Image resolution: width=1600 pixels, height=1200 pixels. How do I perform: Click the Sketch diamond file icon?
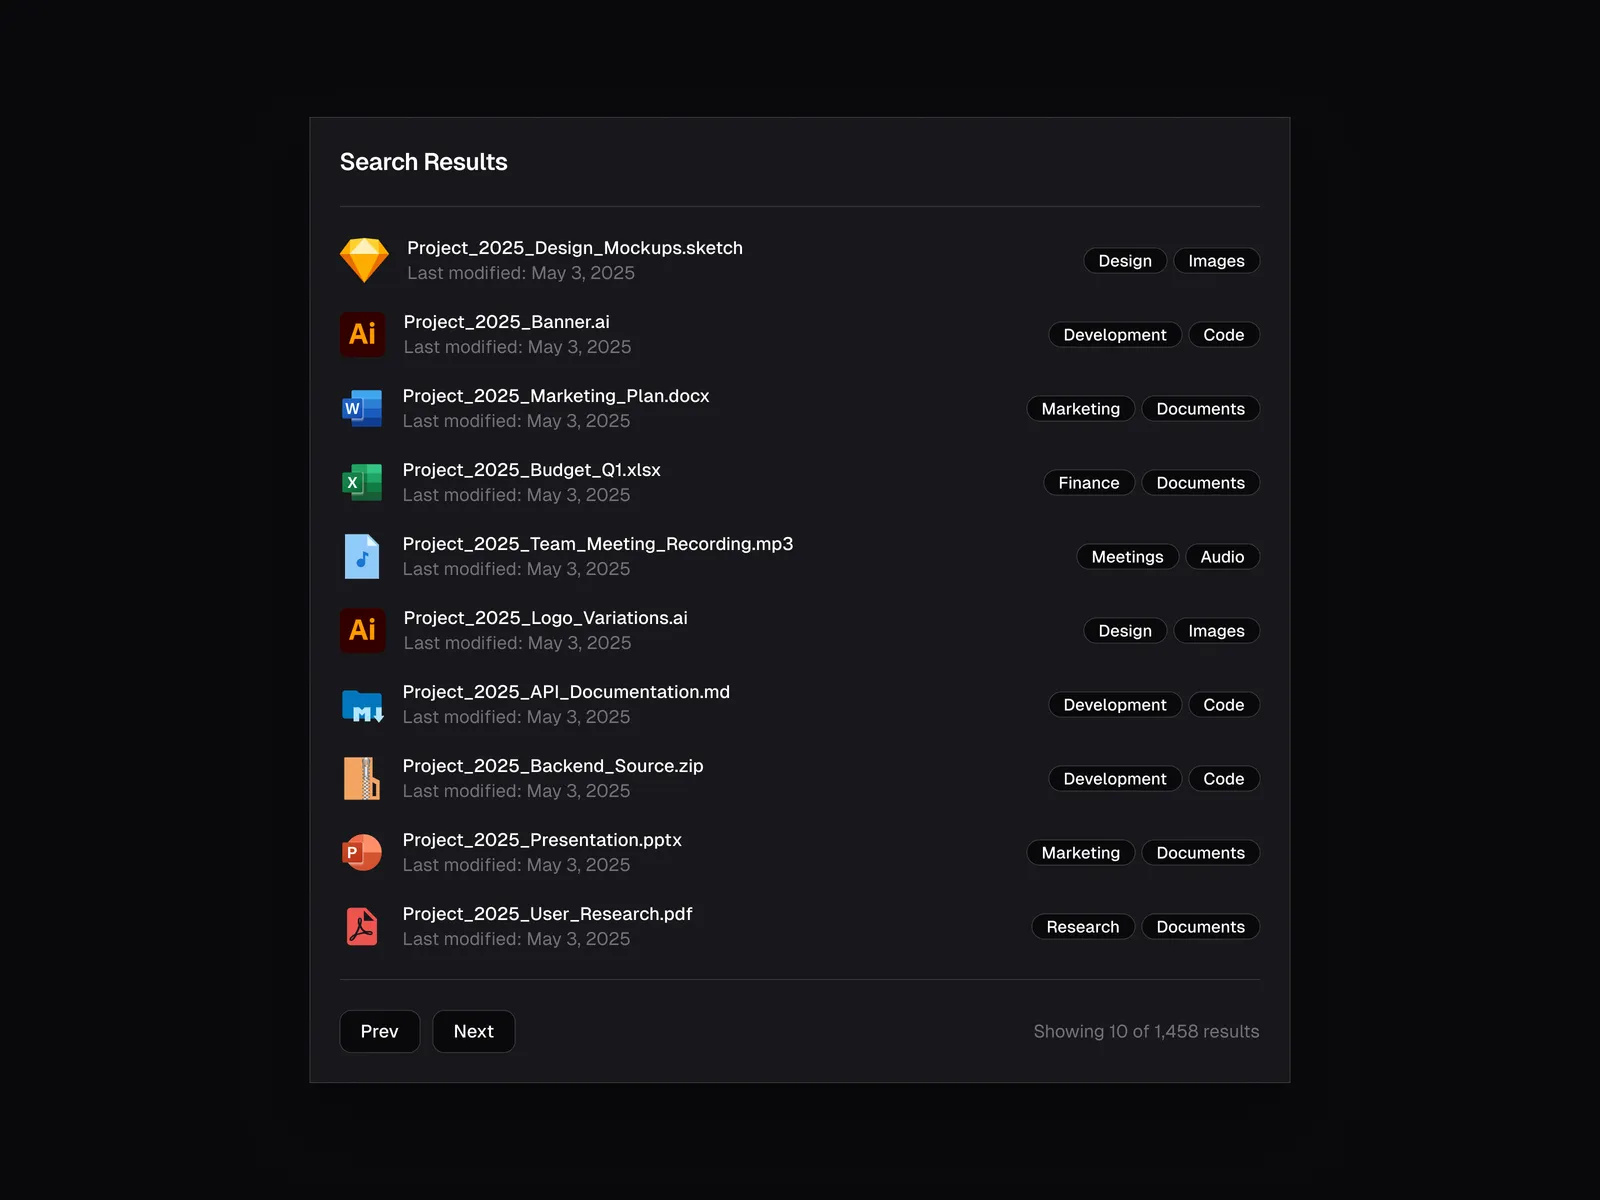(x=364, y=260)
